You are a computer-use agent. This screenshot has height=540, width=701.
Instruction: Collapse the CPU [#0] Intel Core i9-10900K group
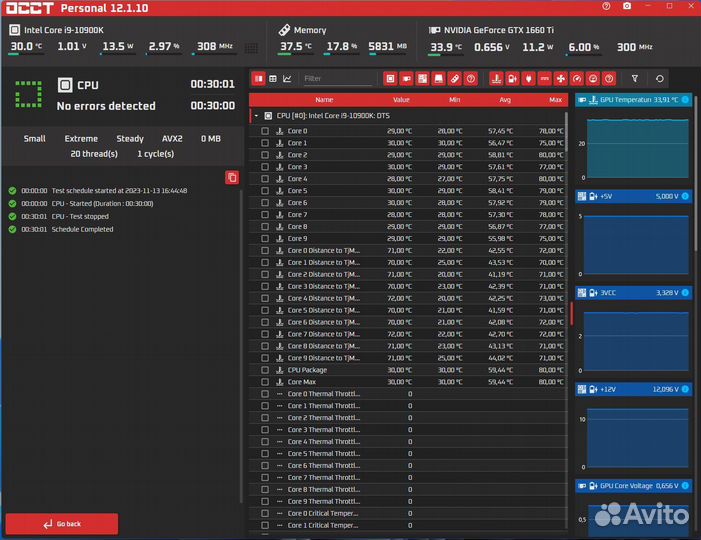coord(256,116)
